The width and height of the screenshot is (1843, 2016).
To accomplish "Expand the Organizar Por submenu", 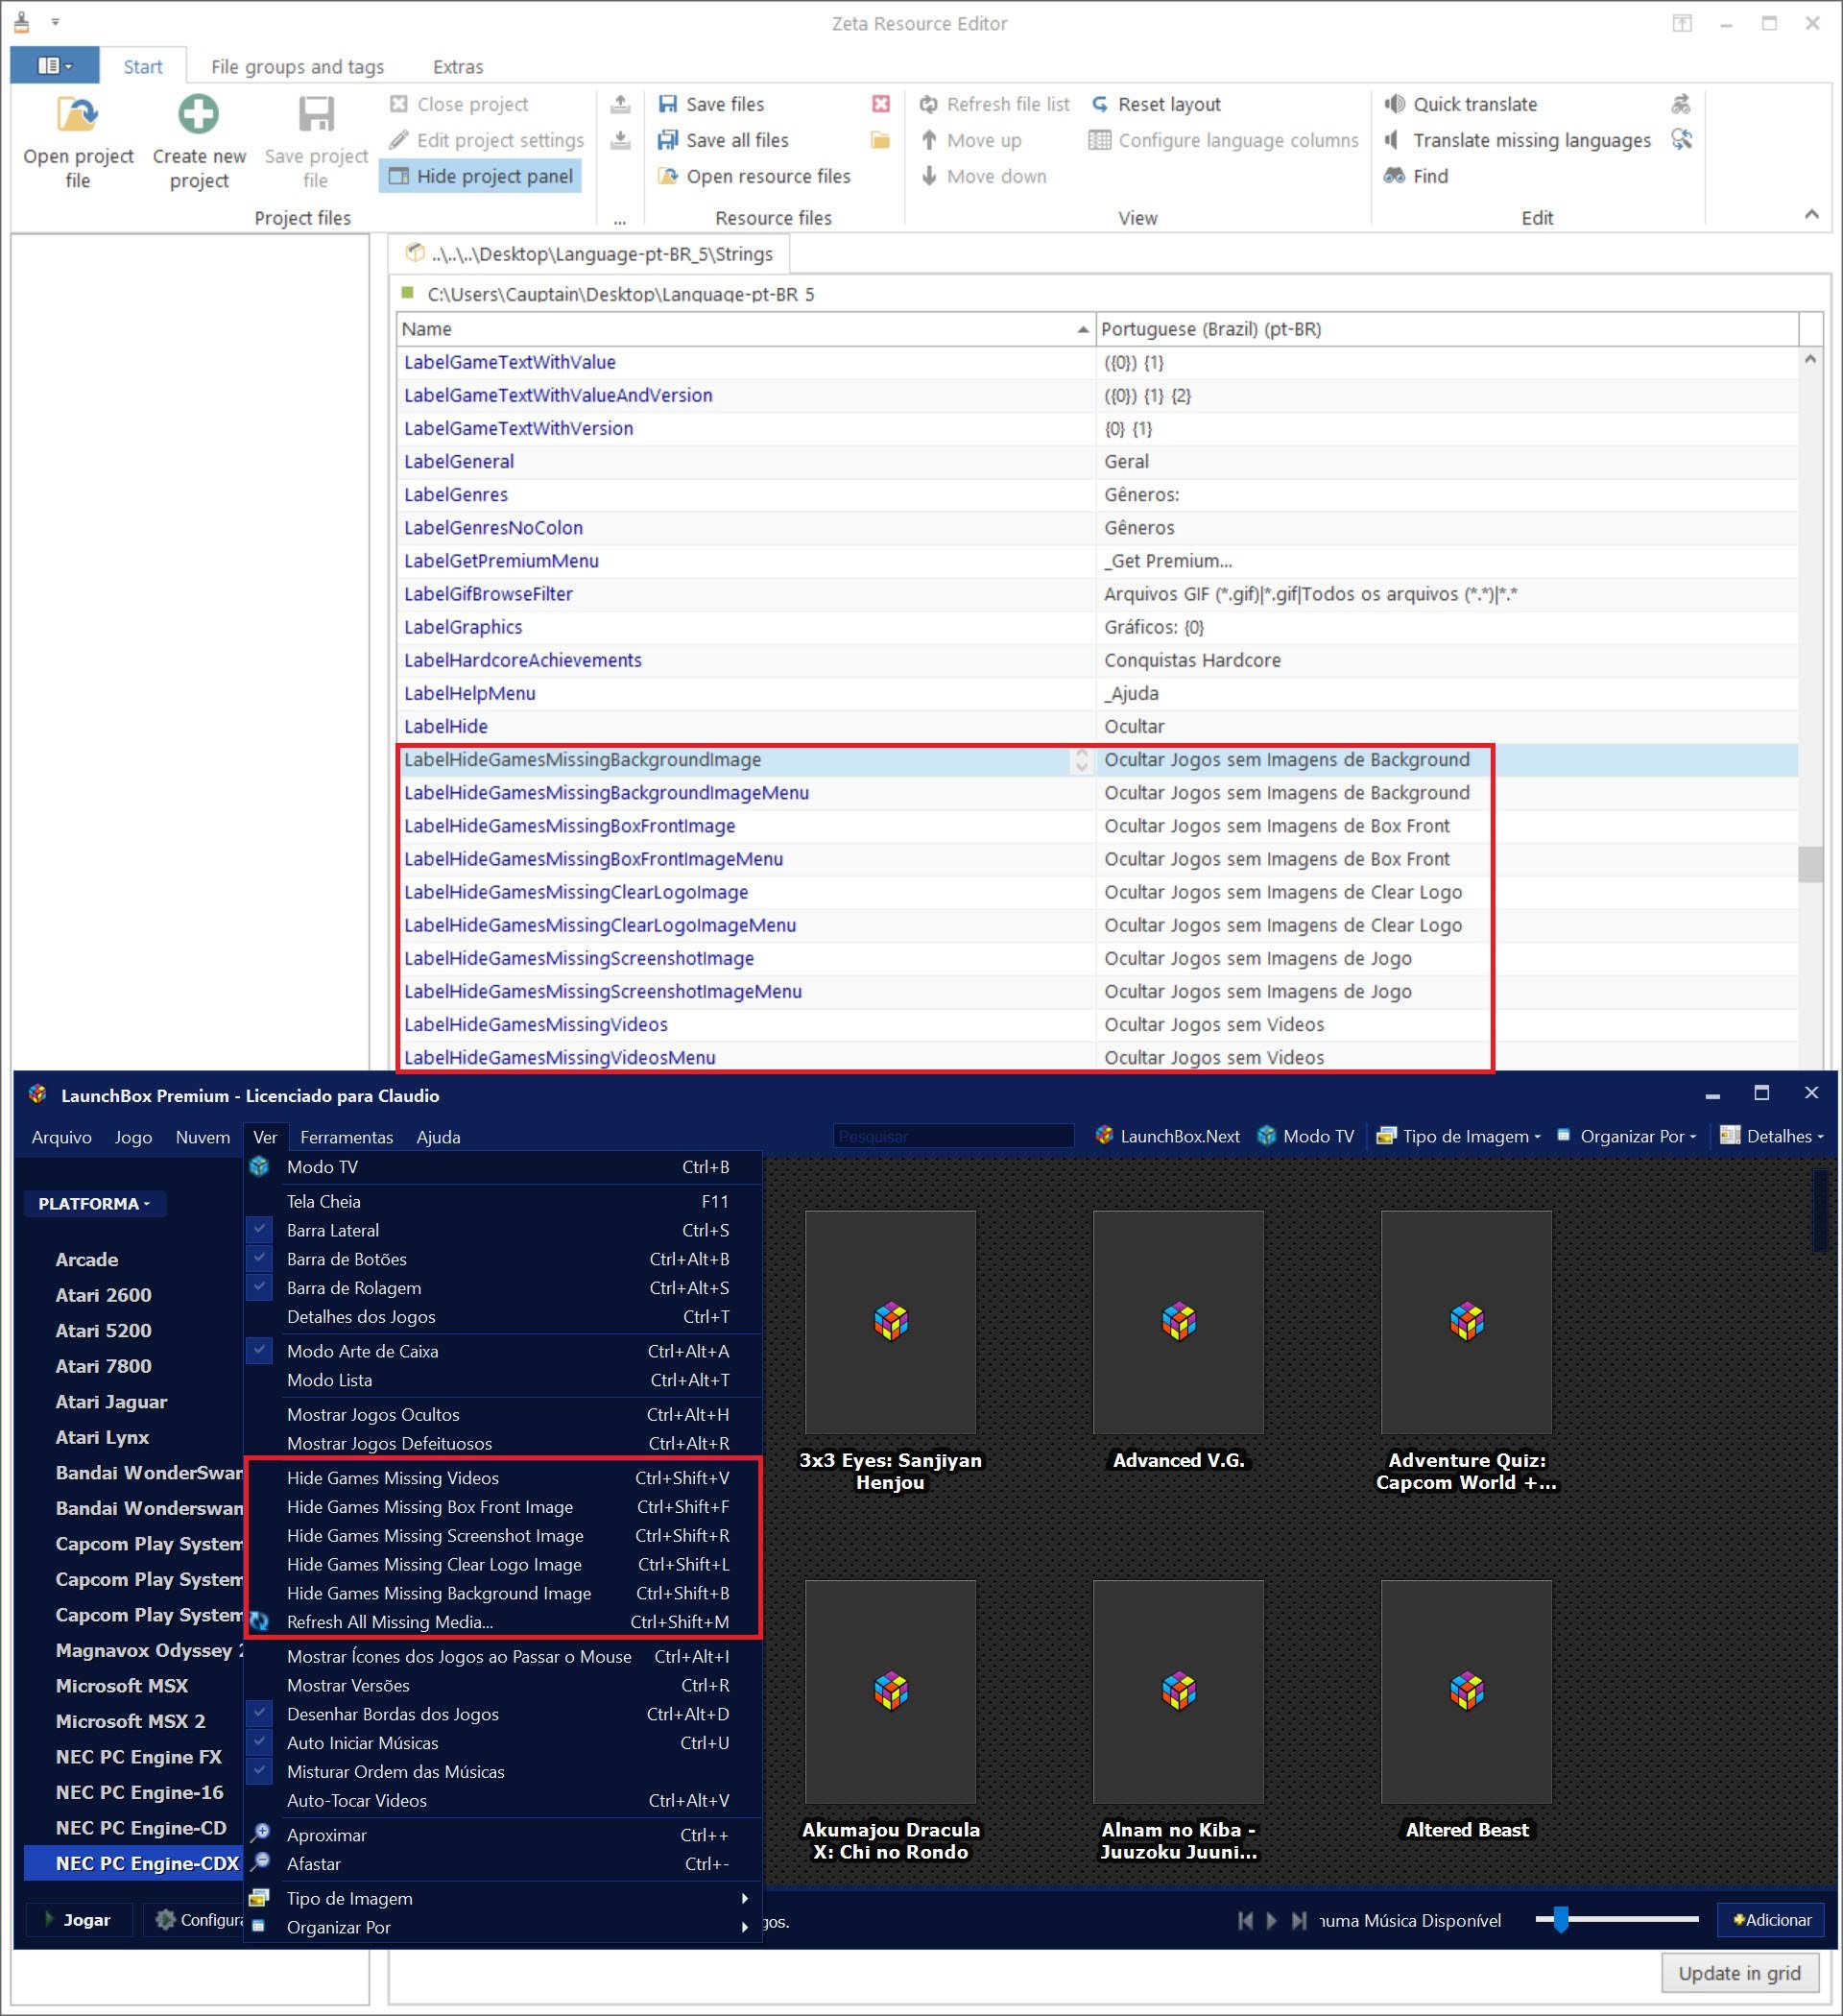I will (503, 1927).
